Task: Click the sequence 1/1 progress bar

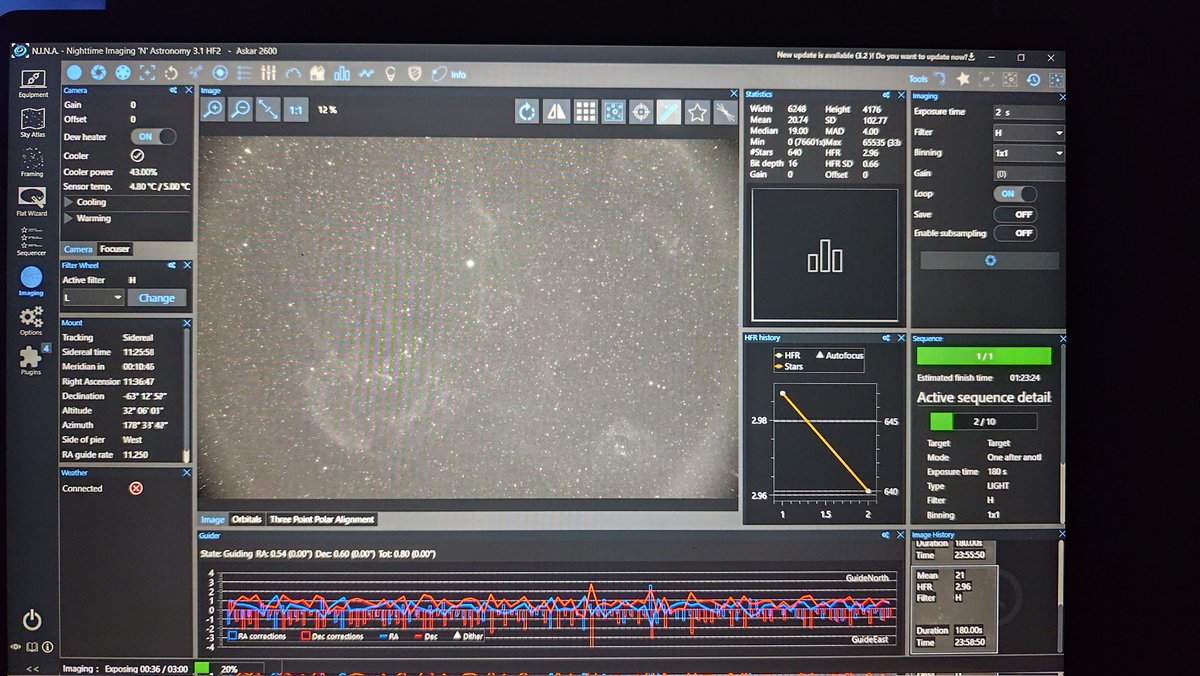Action: click(984, 356)
